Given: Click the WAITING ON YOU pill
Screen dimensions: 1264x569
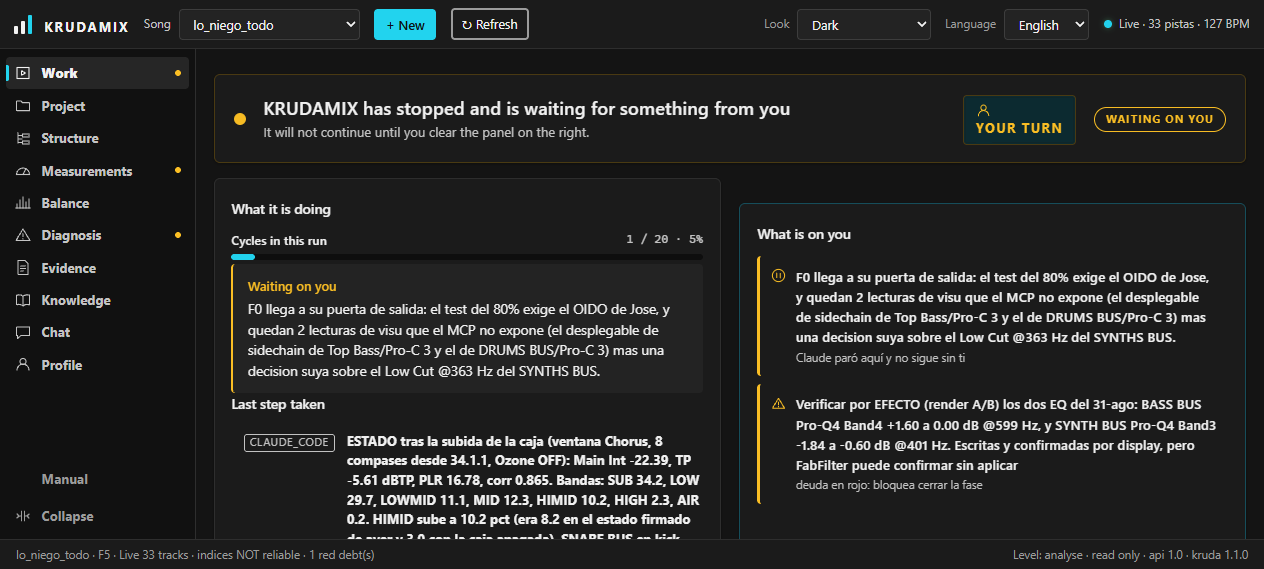Looking at the screenshot, I should tap(1159, 119).
